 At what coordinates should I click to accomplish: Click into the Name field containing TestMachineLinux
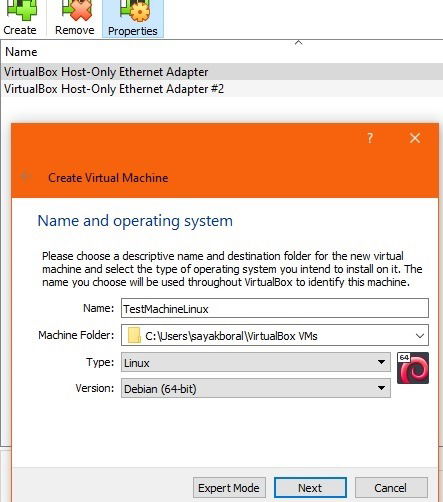click(275, 308)
